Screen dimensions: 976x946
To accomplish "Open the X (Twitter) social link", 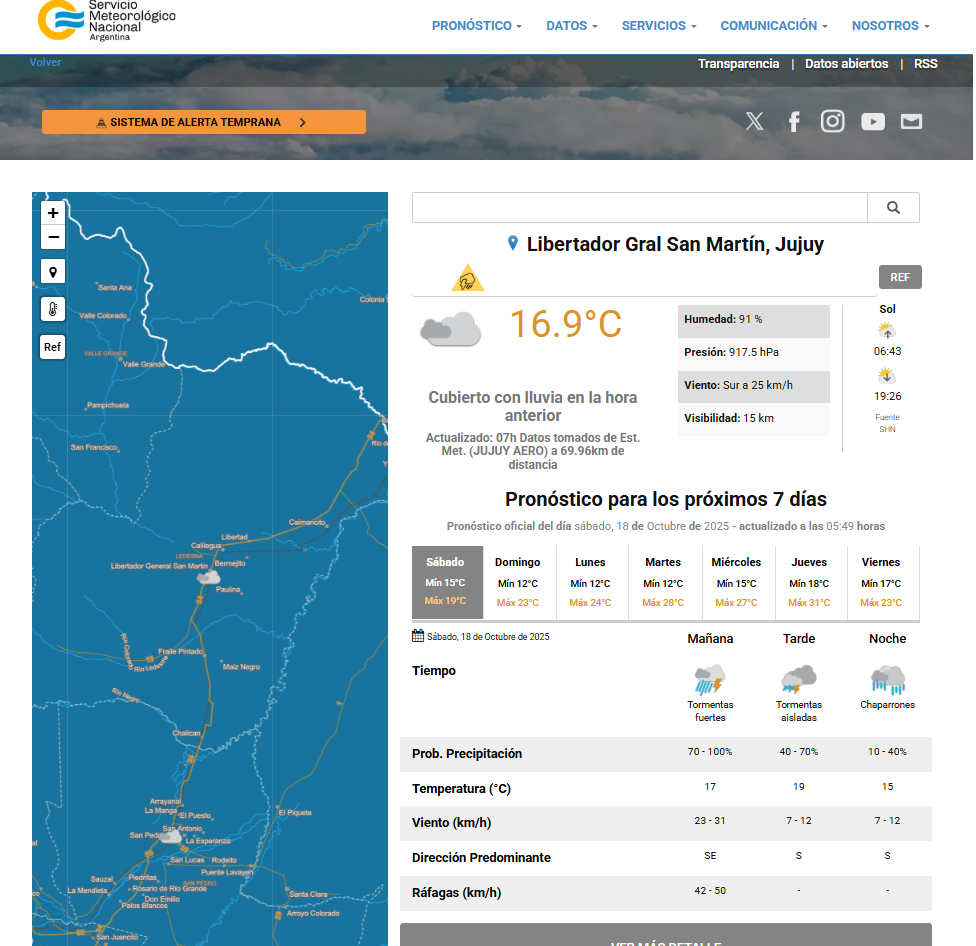I will tap(754, 122).
